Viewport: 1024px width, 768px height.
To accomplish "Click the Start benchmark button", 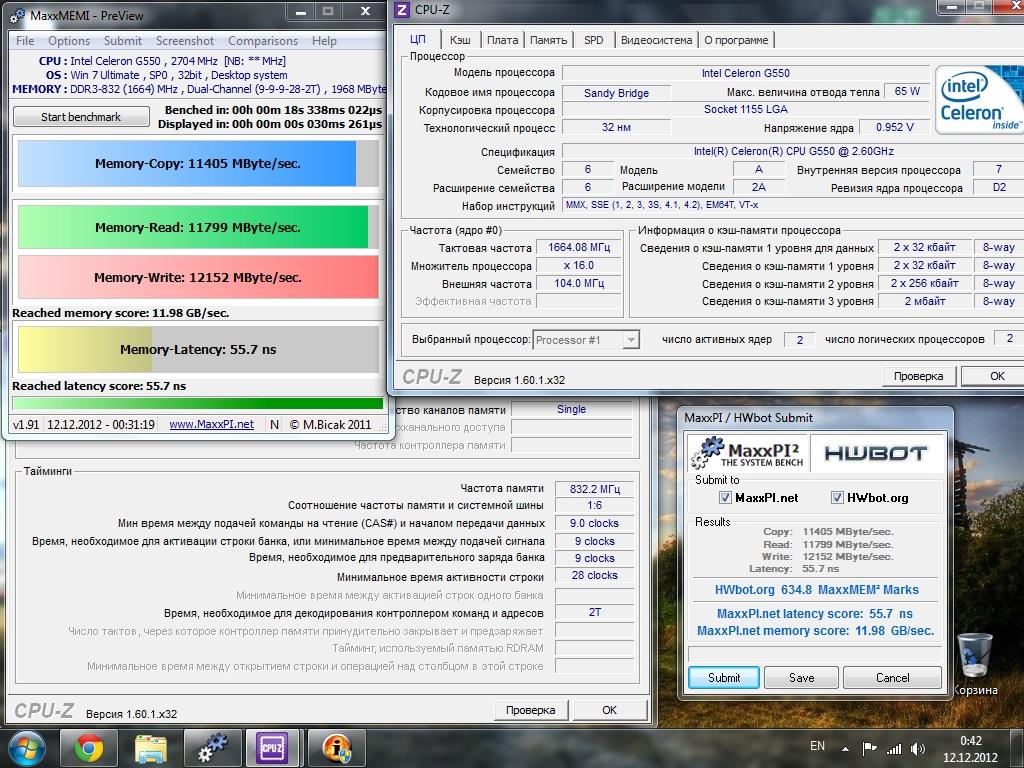I will 81,117.
